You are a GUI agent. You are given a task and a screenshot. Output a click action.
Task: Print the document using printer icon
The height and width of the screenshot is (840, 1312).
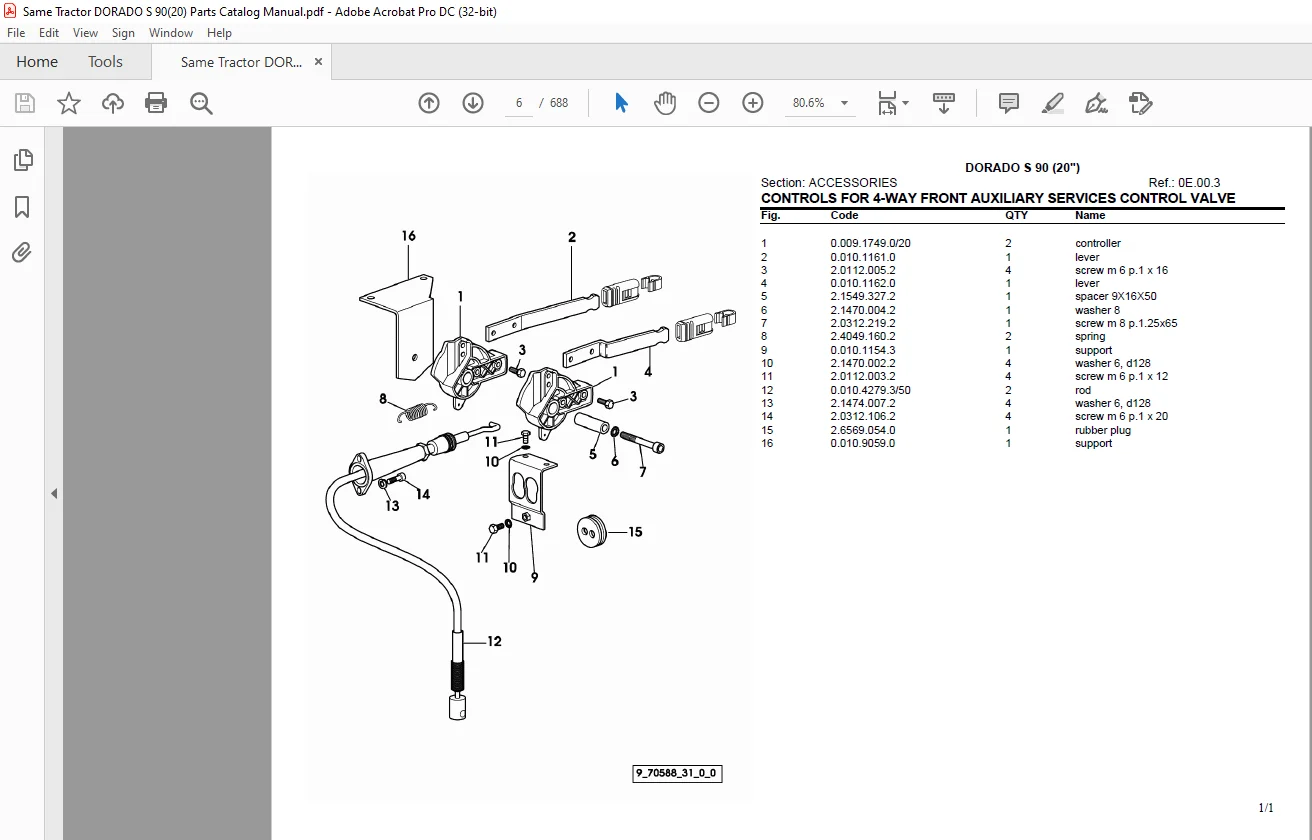point(156,103)
